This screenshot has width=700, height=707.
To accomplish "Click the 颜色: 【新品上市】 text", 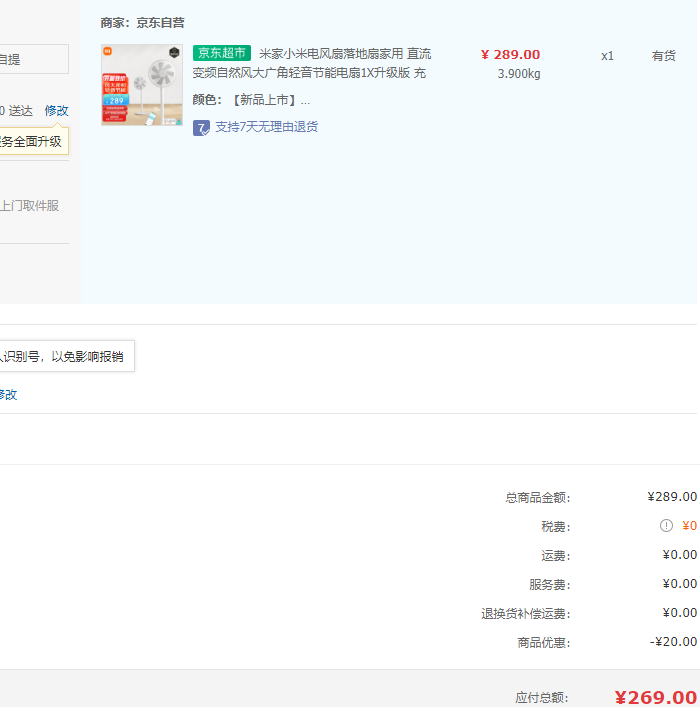I will point(251,100).
